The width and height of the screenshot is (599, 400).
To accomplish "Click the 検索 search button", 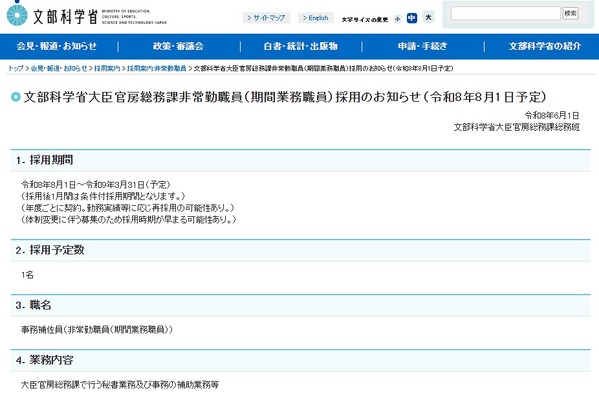I will (570, 13).
